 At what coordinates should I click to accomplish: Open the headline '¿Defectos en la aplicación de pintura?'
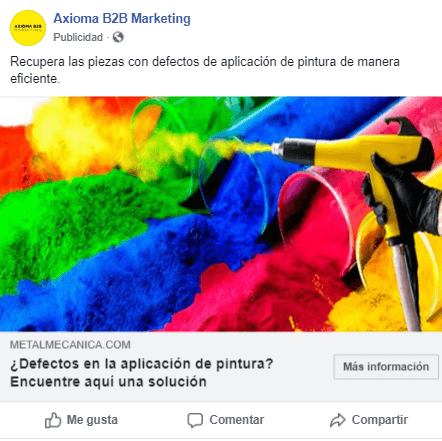(x=142, y=364)
